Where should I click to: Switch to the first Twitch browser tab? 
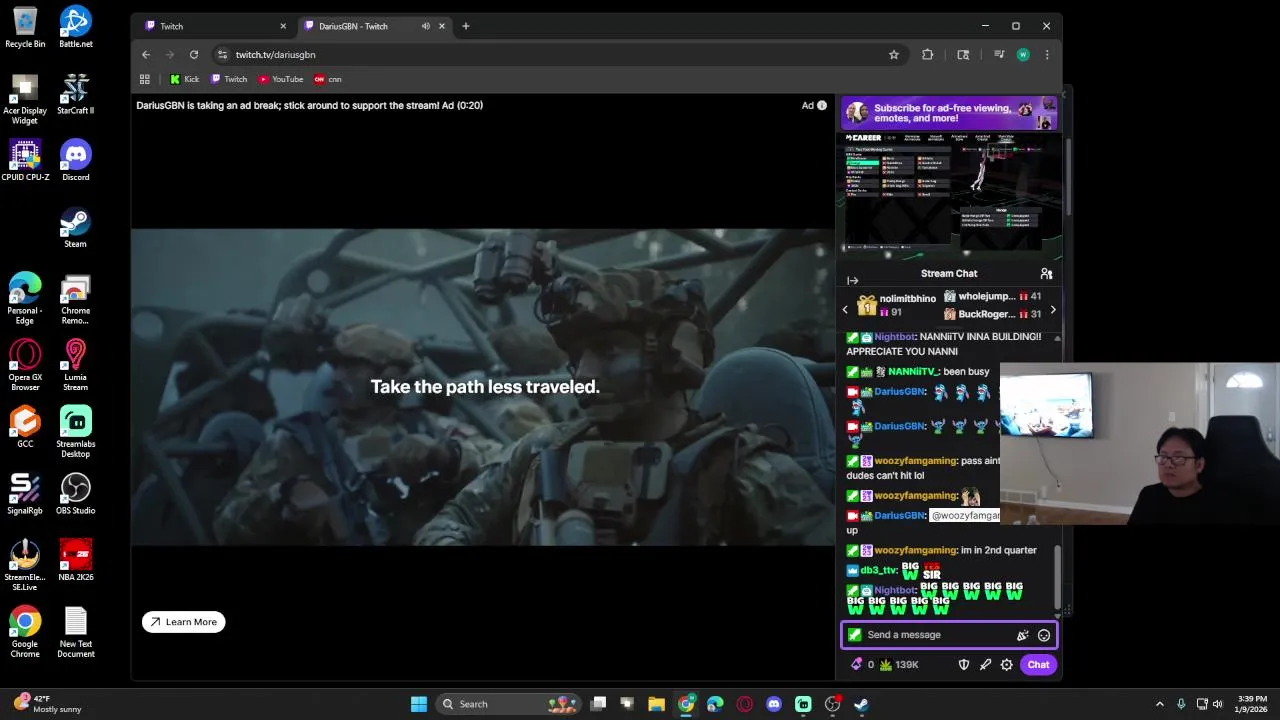coord(215,26)
